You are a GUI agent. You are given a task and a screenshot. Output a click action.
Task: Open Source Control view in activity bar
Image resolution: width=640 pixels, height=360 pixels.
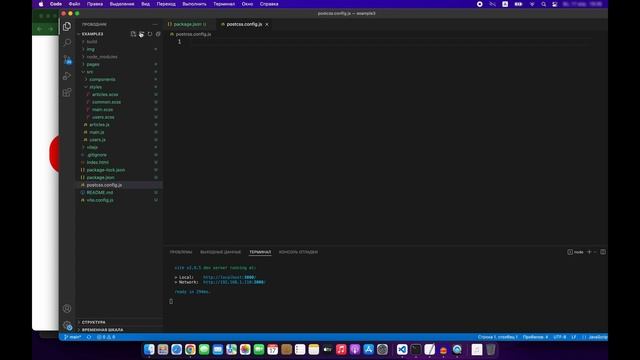click(x=67, y=60)
